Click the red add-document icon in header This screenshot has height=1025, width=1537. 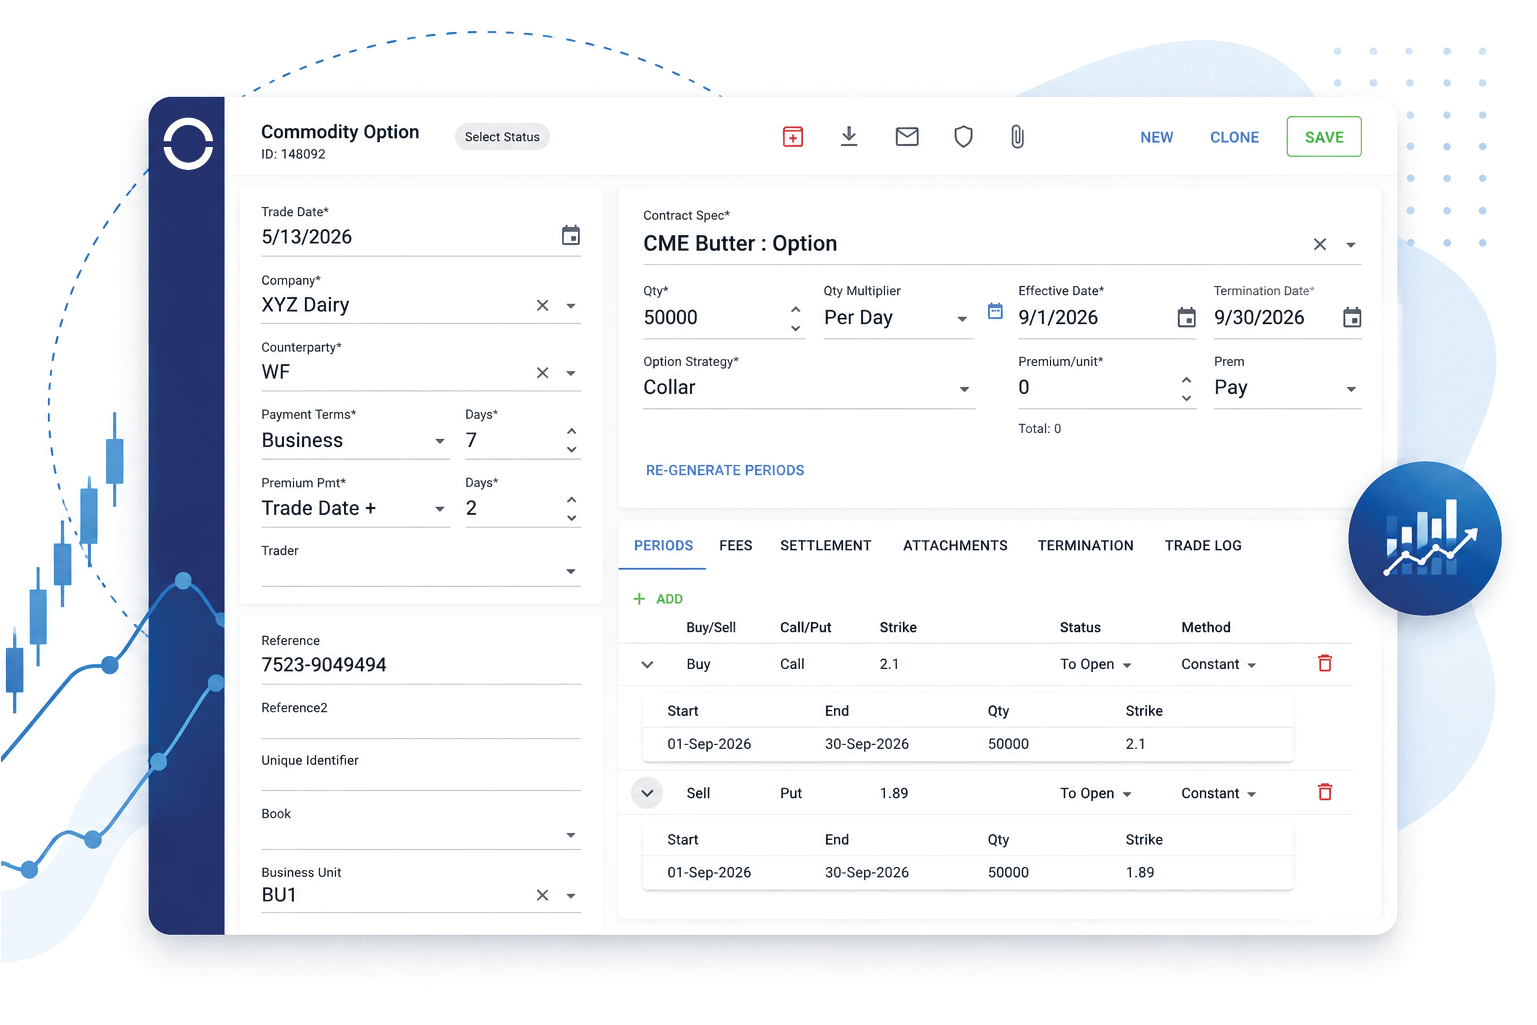pyautogui.click(x=793, y=137)
